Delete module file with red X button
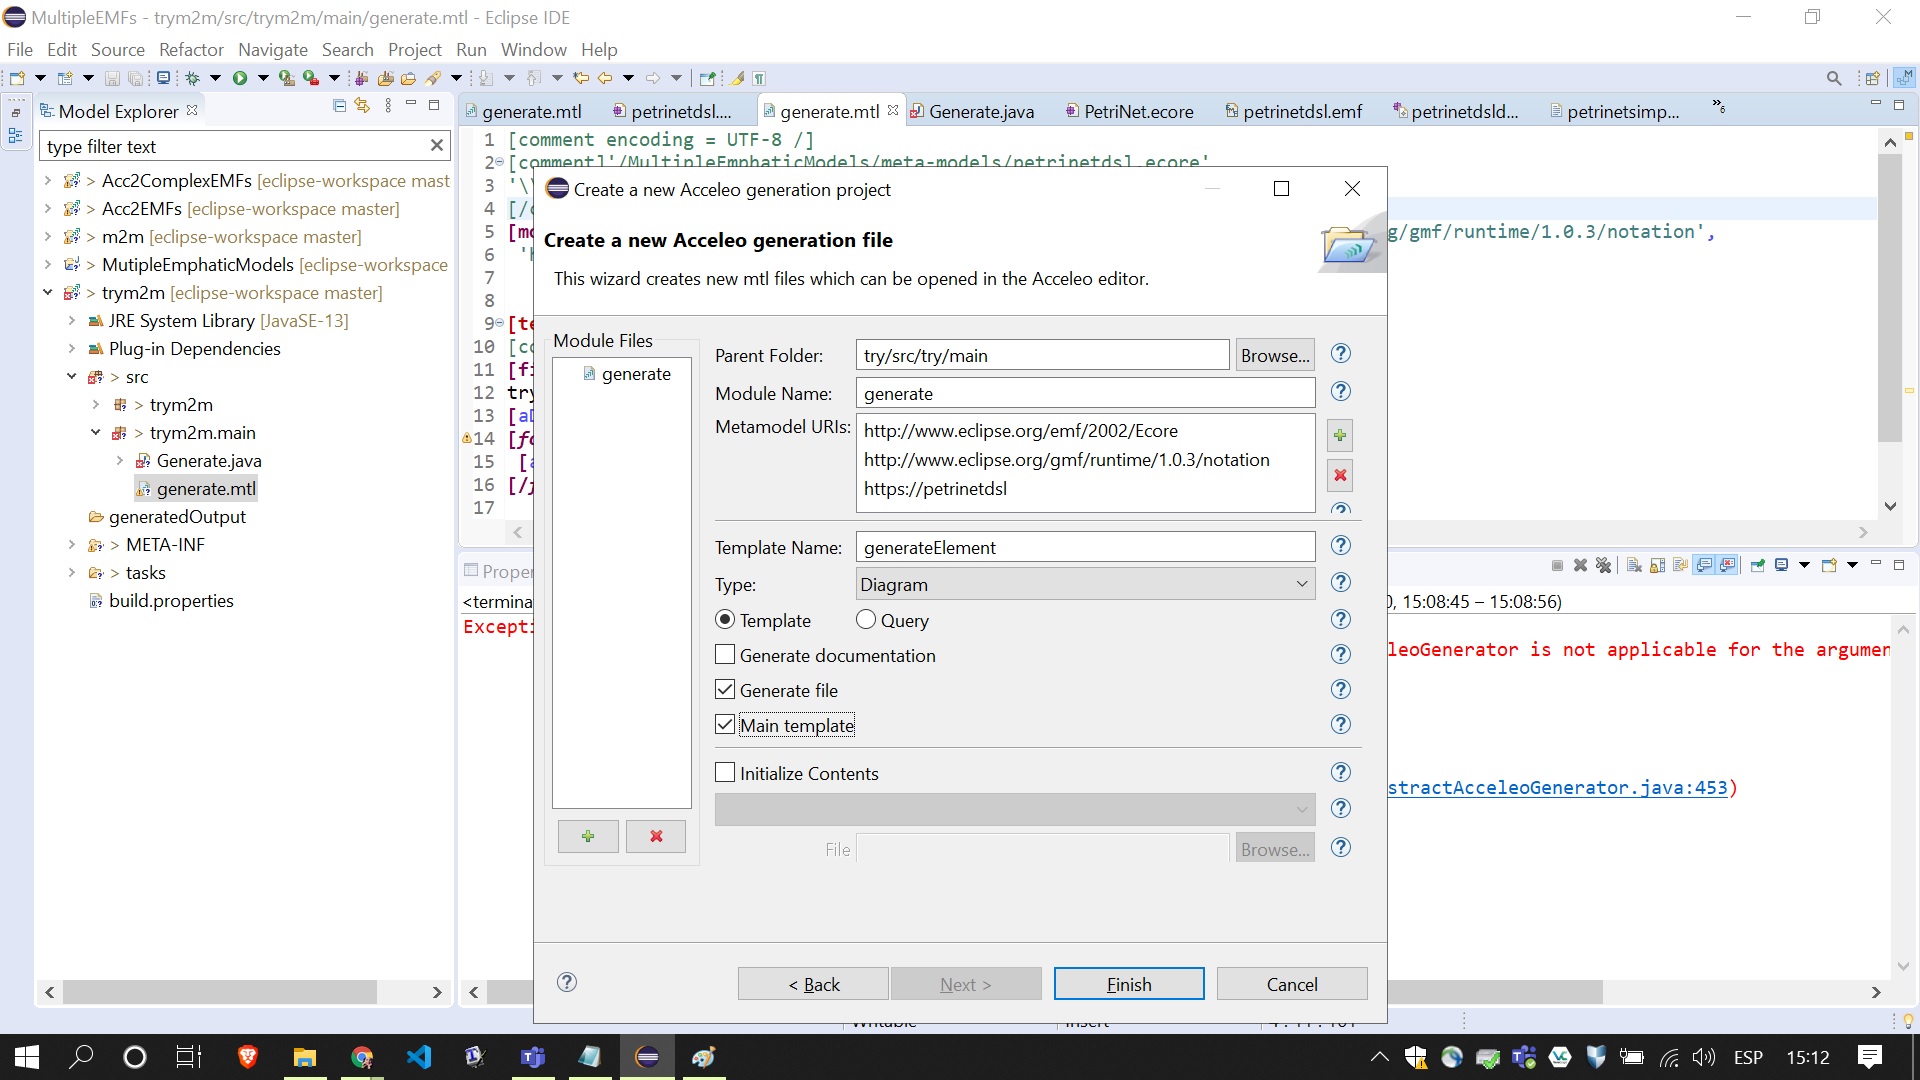The height and width of the screenshot is (1080, 1920). point(656,836)
